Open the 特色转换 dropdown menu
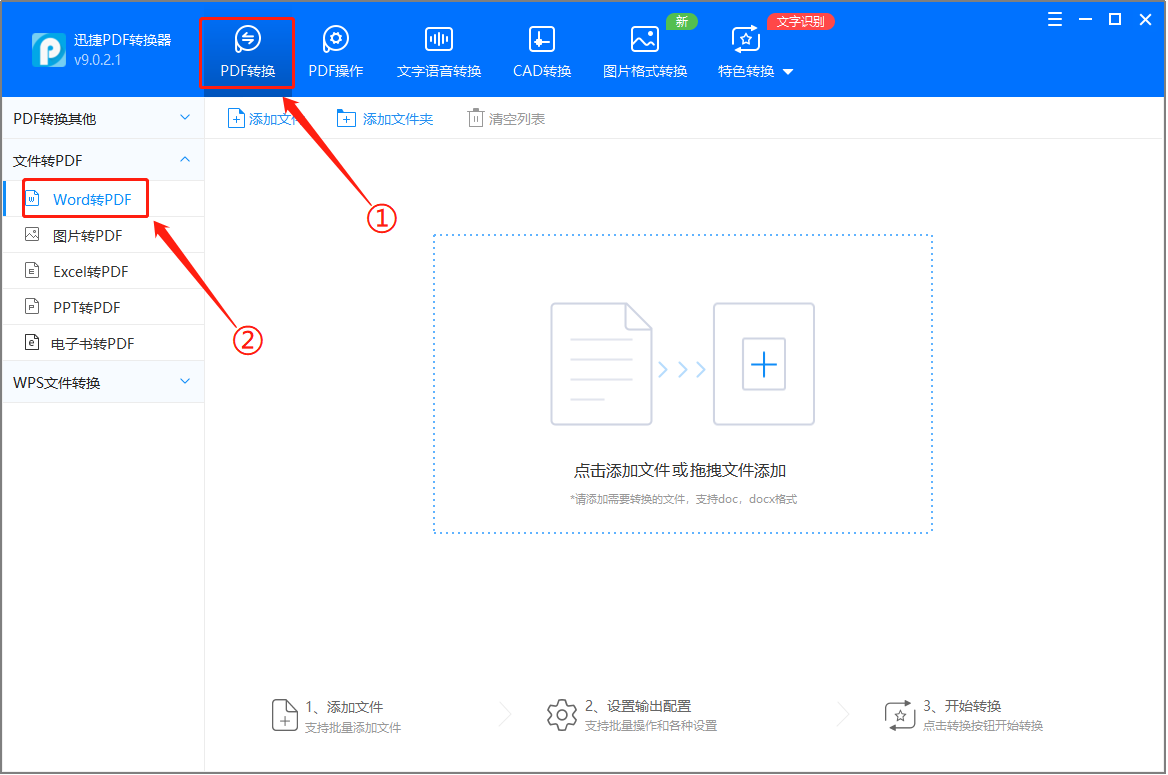 click(755, 52)
